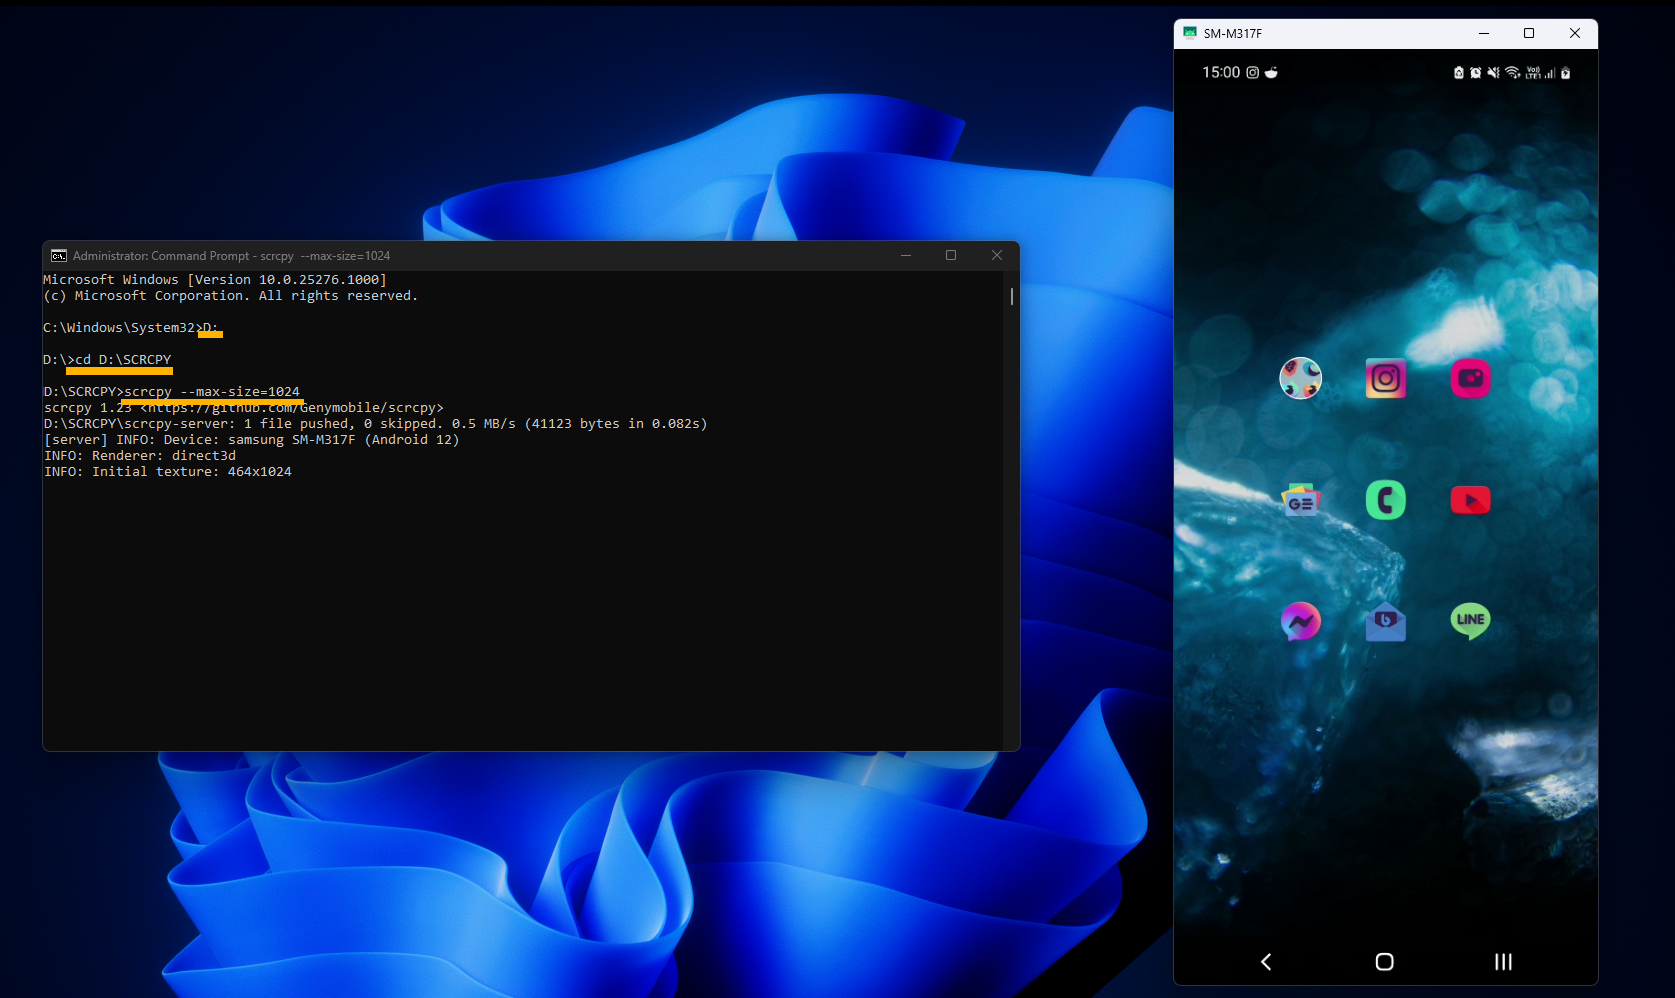This screenshot has width=1675, height=998.
Task: Click the GitHub Genymobile/scrcpy URL text
Action: point(292,408)
